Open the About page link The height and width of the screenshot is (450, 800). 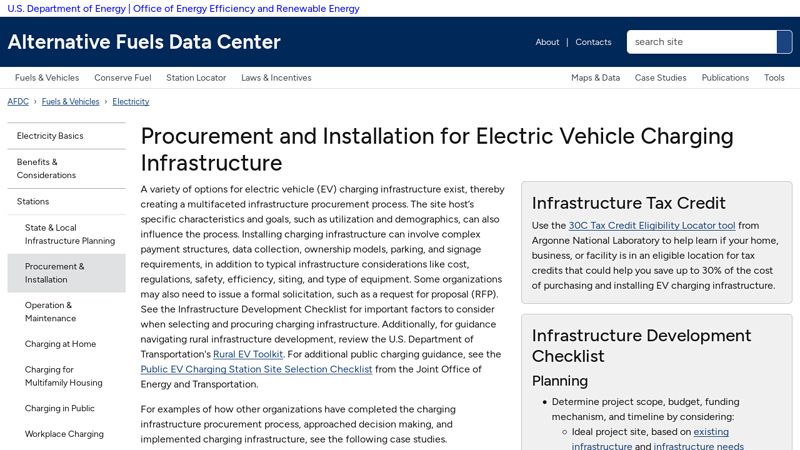click(547, 42)
